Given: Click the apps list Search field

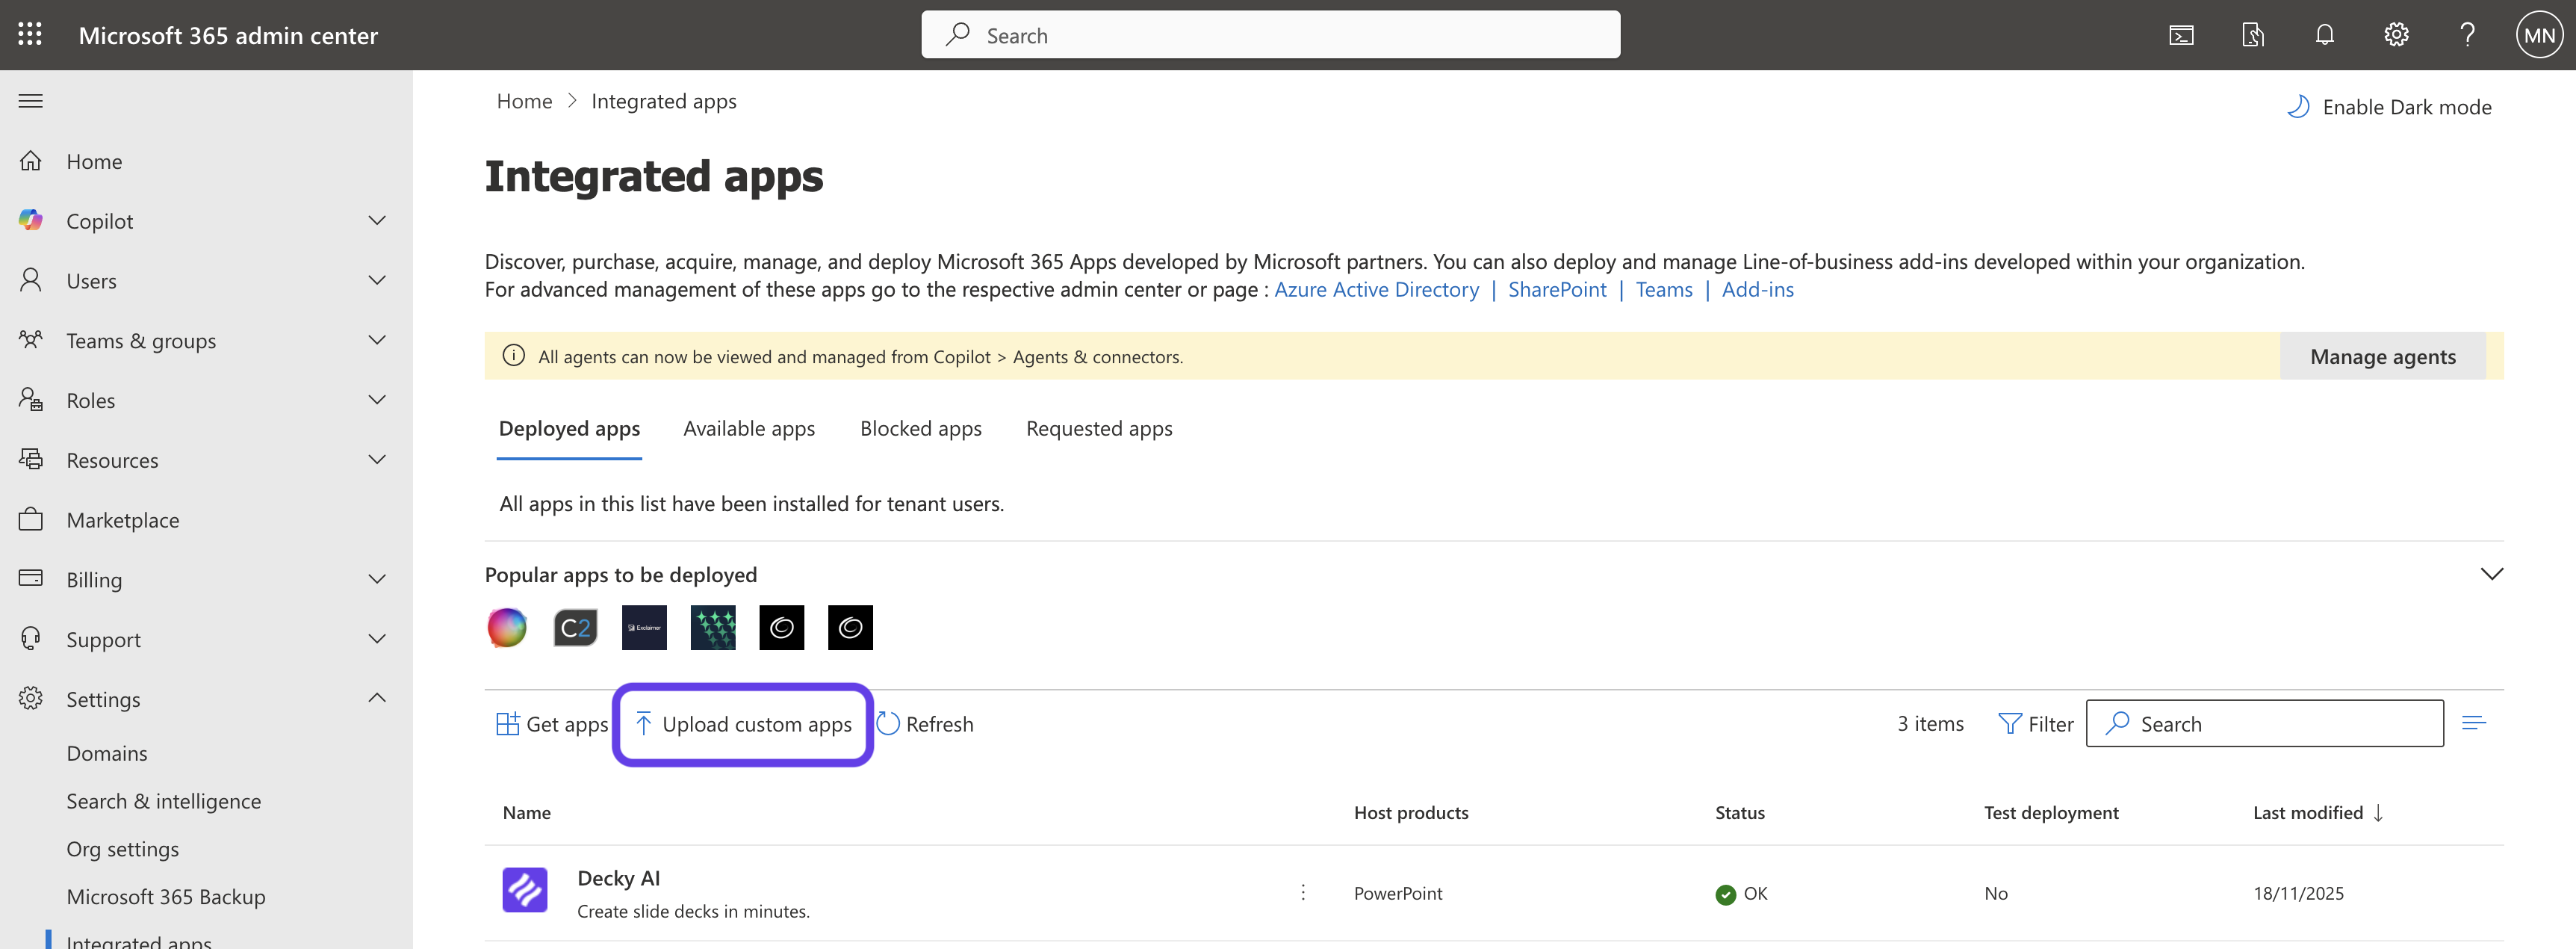Looking at the screenshot, I should [2280, 724].
